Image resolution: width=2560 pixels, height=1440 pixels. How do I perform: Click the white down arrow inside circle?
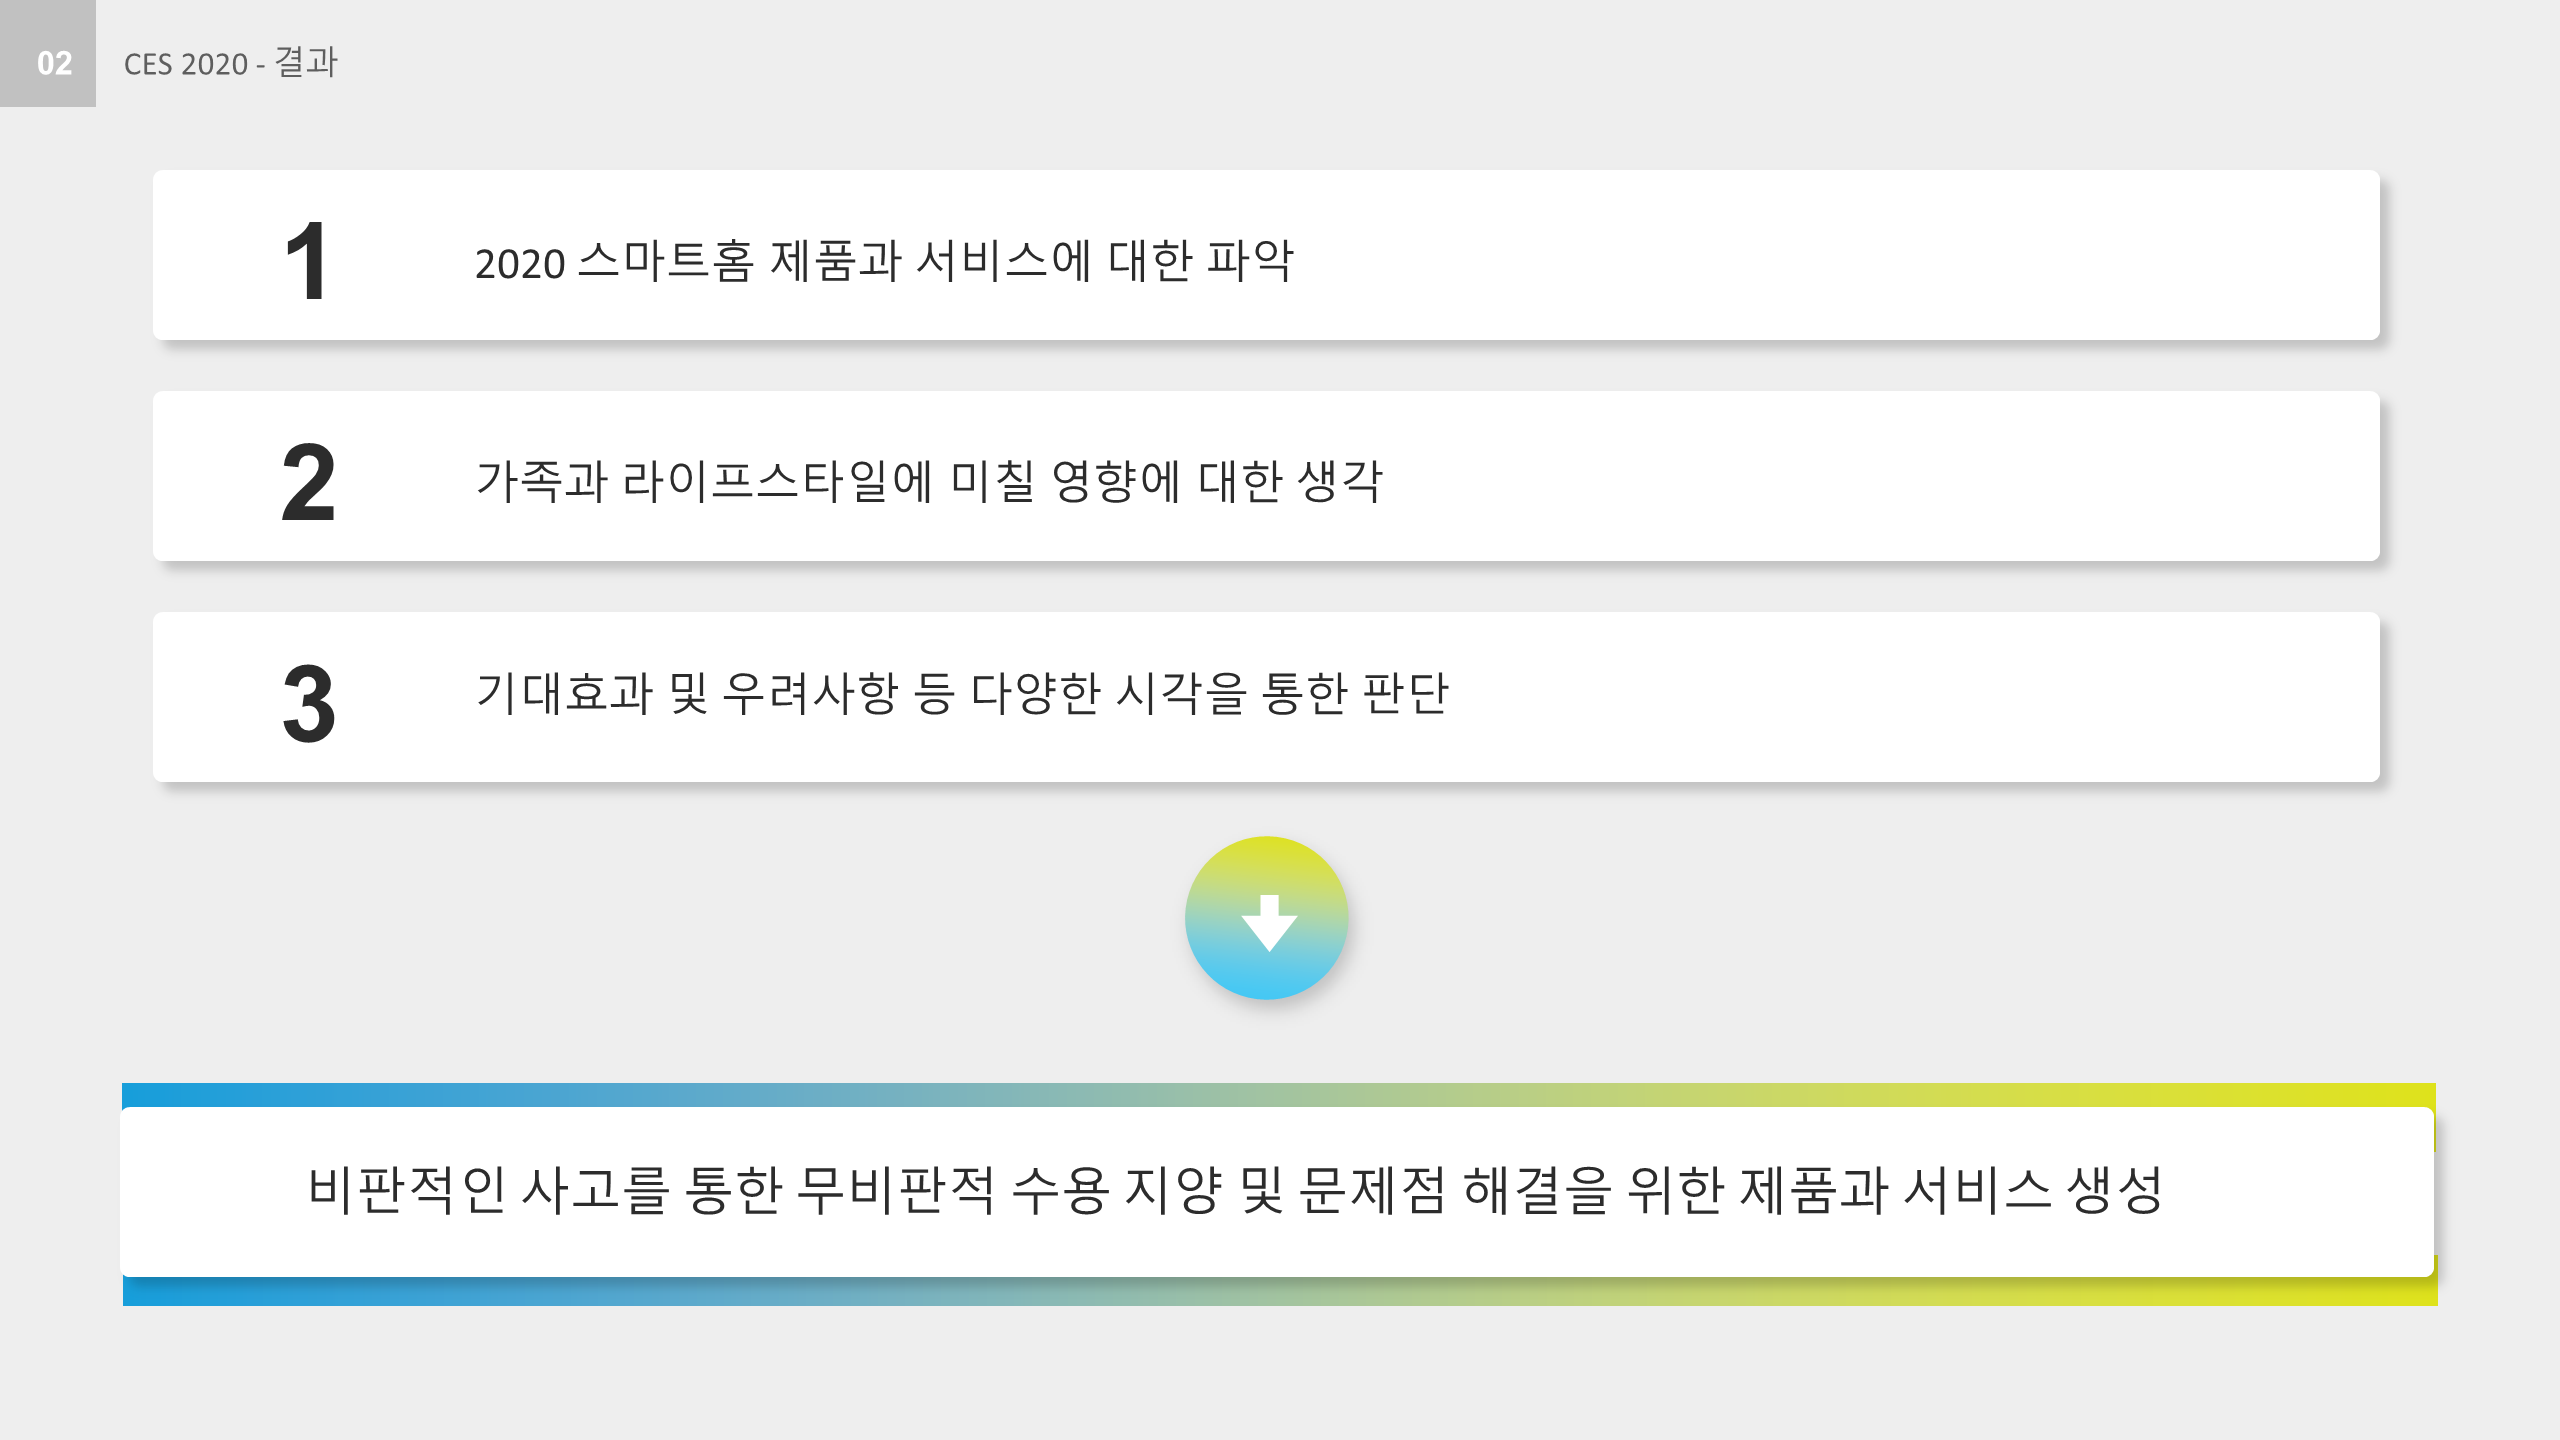click(x=1269, y=923)
